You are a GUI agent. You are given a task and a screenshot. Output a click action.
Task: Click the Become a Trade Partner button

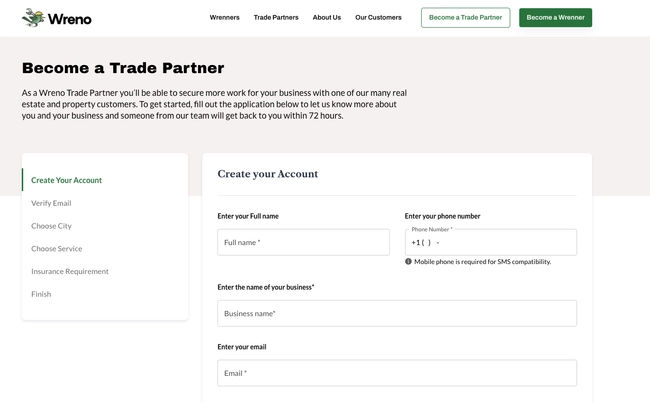[x=466, y=17]
